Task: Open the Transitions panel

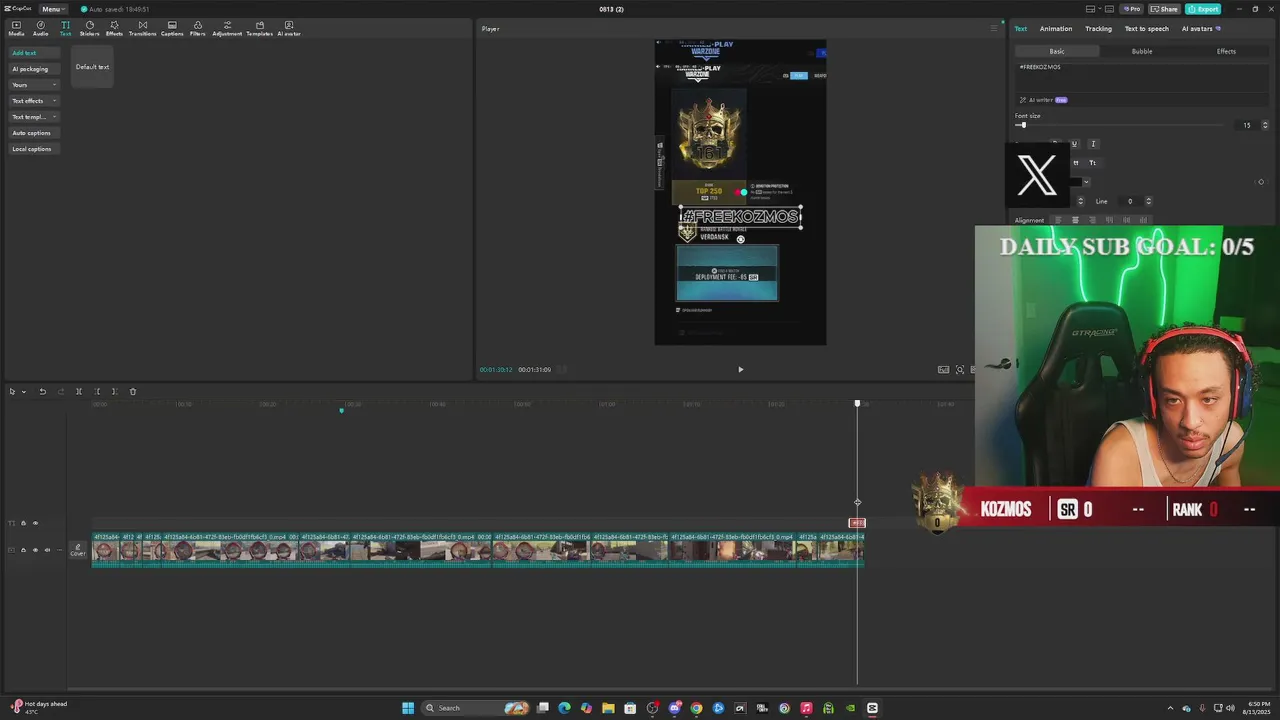Action: pyautogui.click(x=142, y=28)
